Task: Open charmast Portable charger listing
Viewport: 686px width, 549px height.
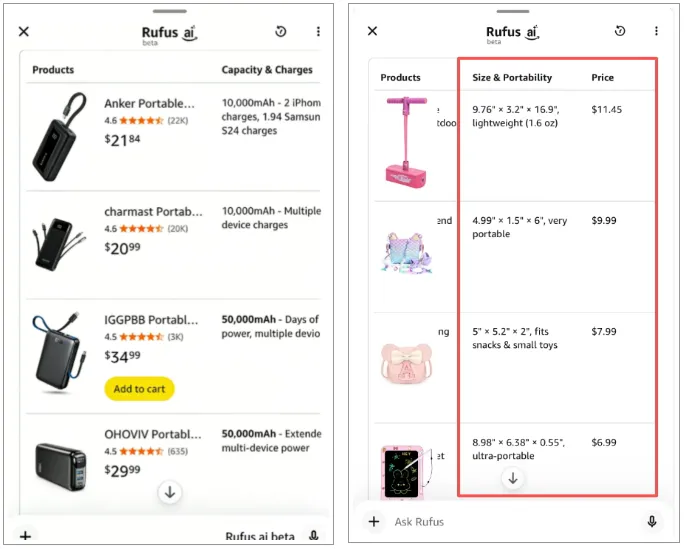Action: [x=153, y=212]
